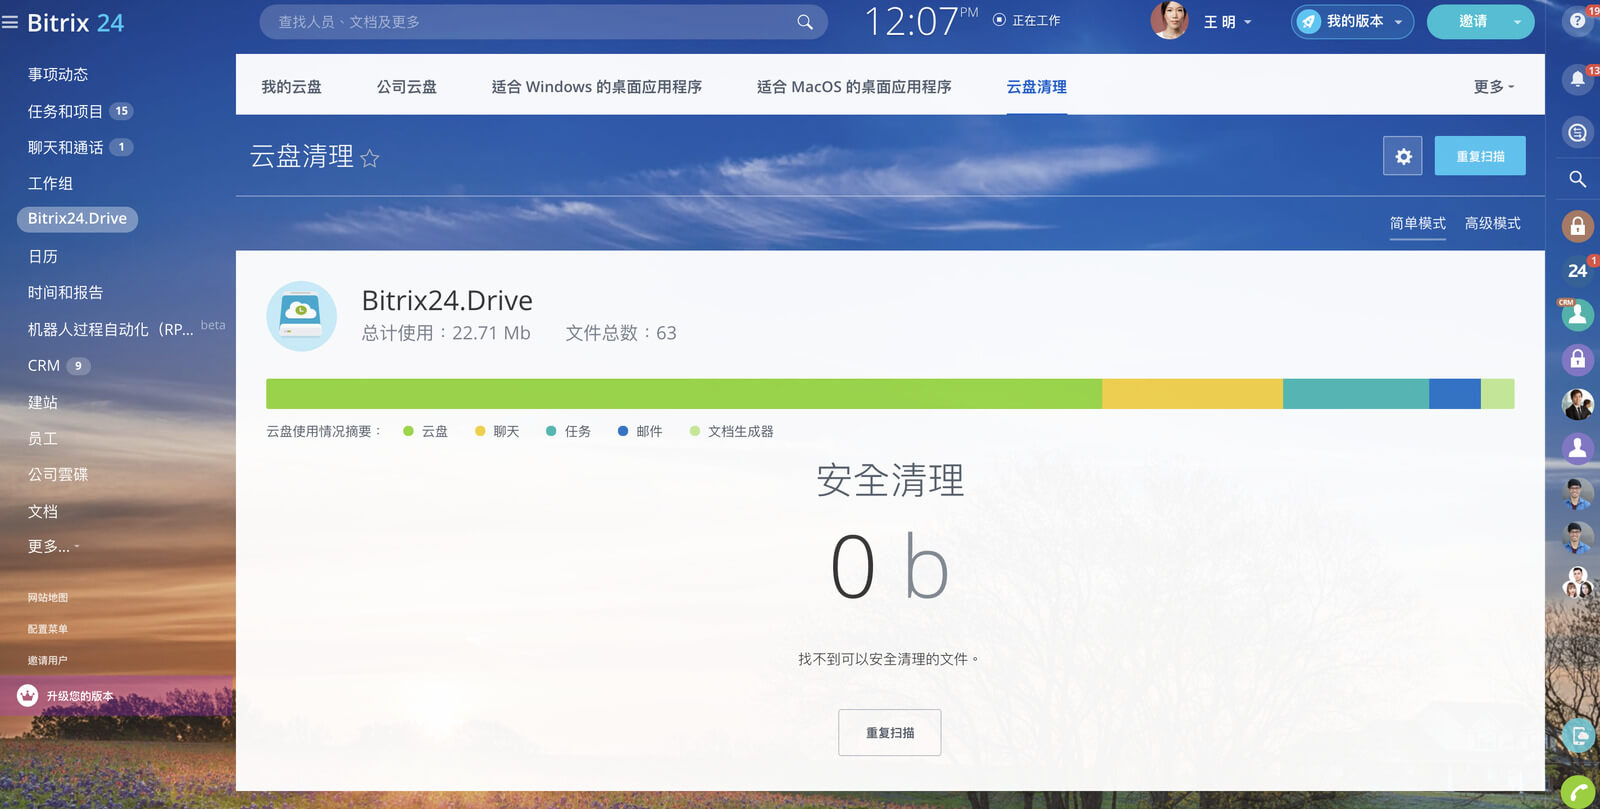Add 云盘清理 page to favorites with star
The height and width of the screenshot is (809, 1600).
click(370, 158)
